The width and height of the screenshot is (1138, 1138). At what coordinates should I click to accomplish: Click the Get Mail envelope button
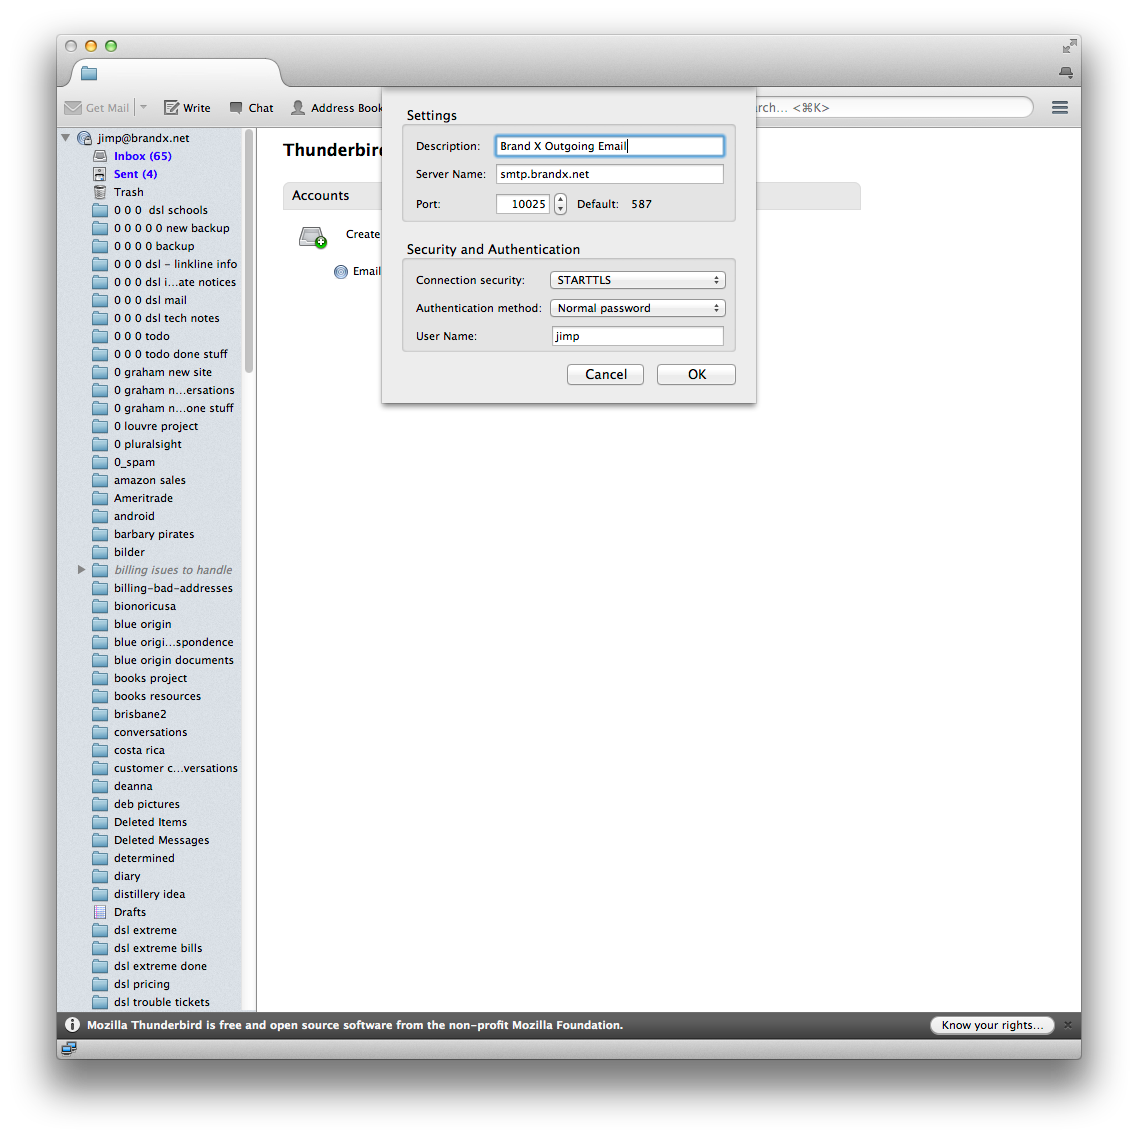tap(97, 107)
